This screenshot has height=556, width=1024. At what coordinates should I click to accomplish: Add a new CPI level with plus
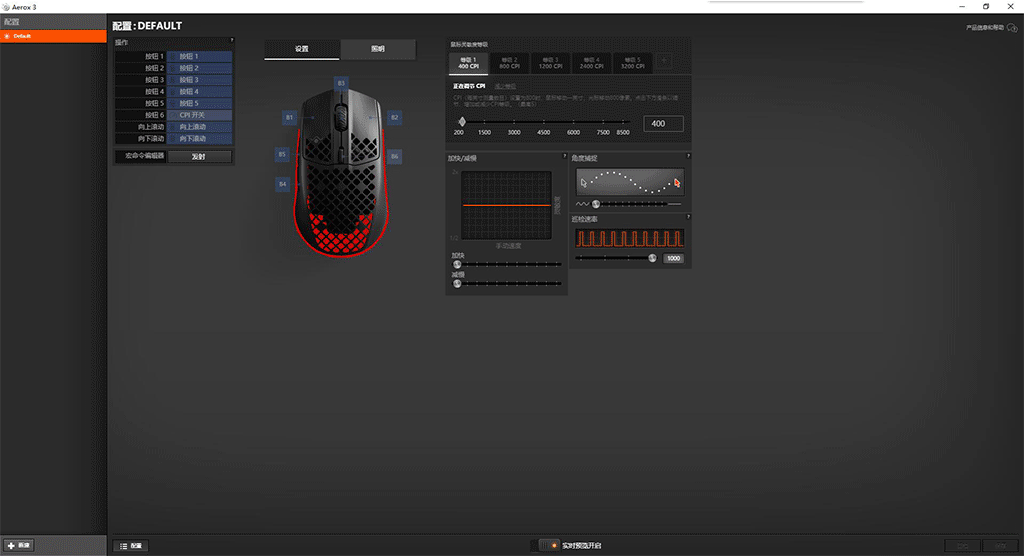pos(664,61)
